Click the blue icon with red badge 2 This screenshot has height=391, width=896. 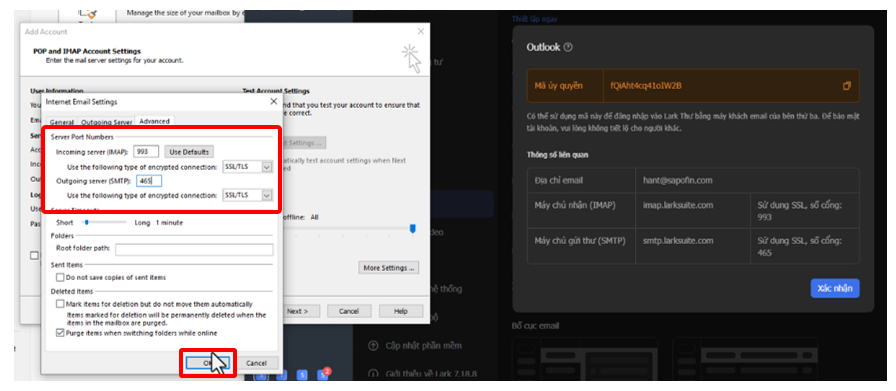click(323, 375)
